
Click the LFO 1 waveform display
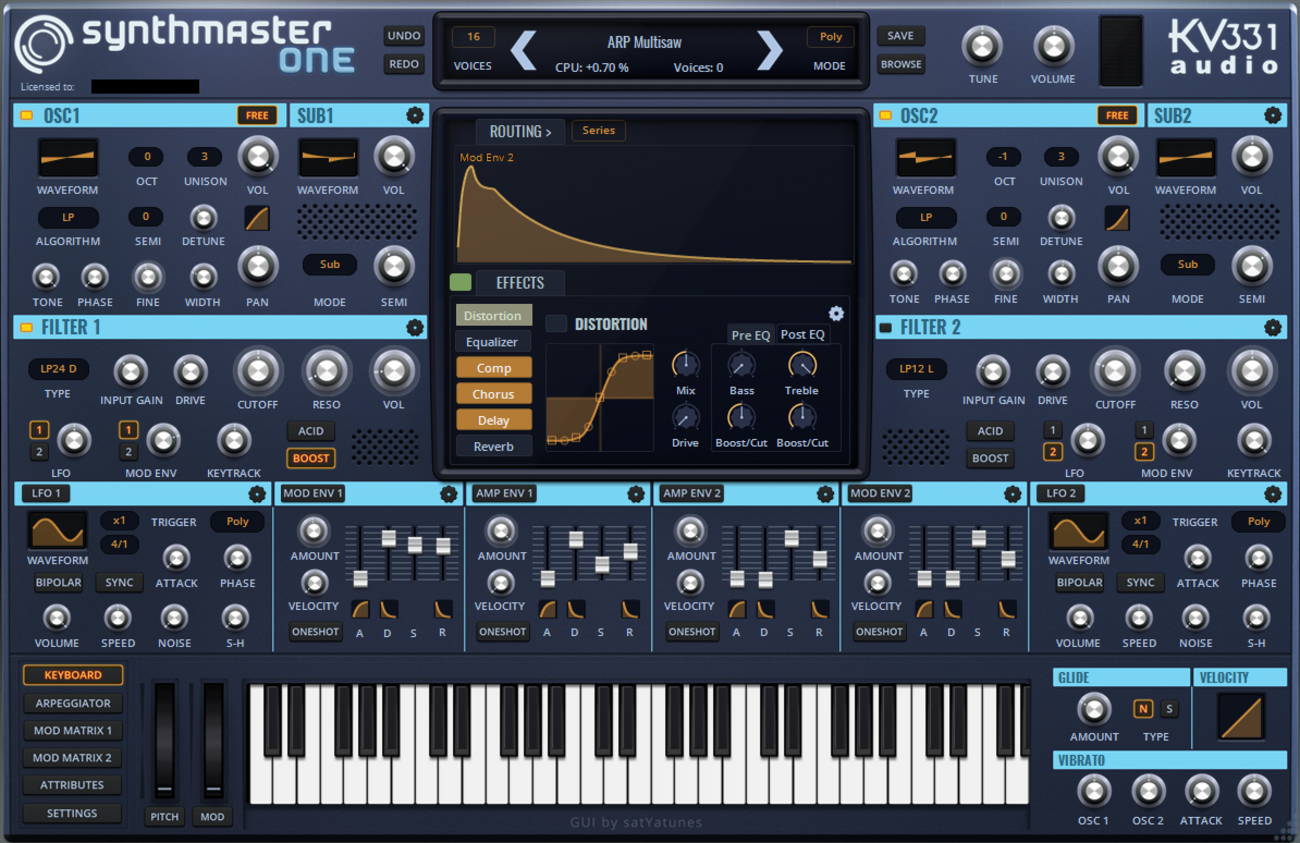(x=57, y=531)
